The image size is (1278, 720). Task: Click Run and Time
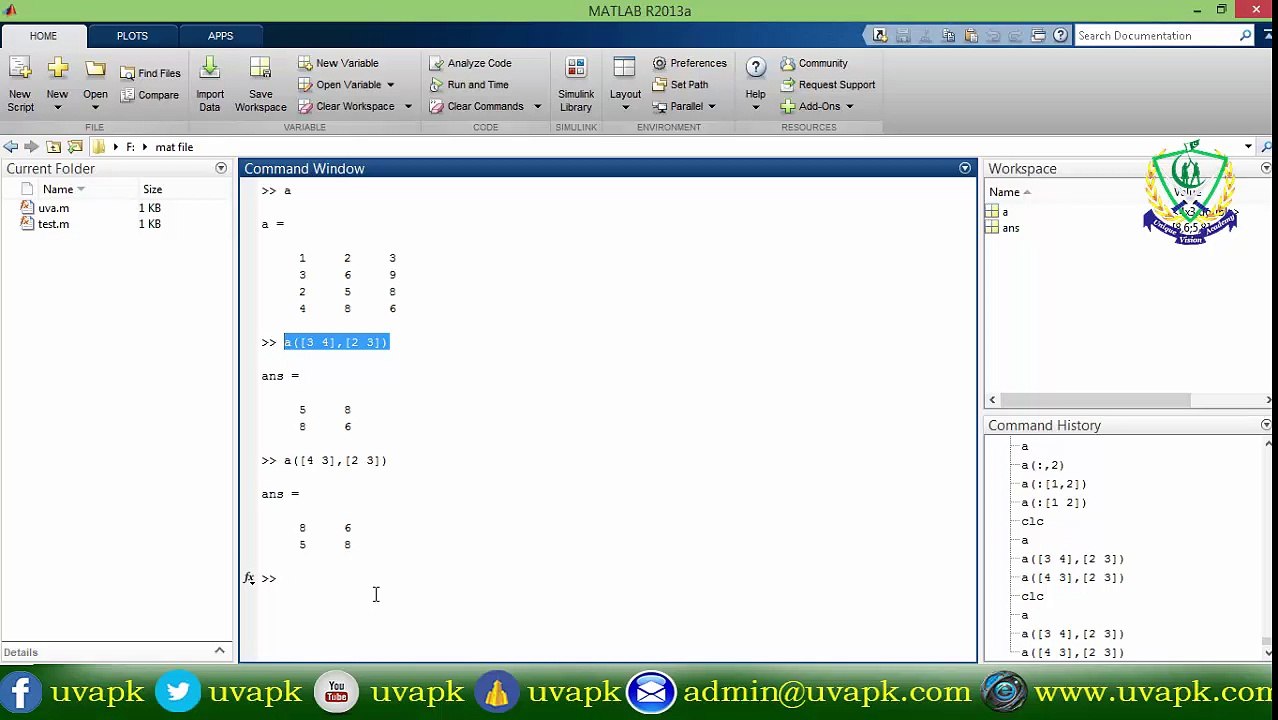point(469,85)
